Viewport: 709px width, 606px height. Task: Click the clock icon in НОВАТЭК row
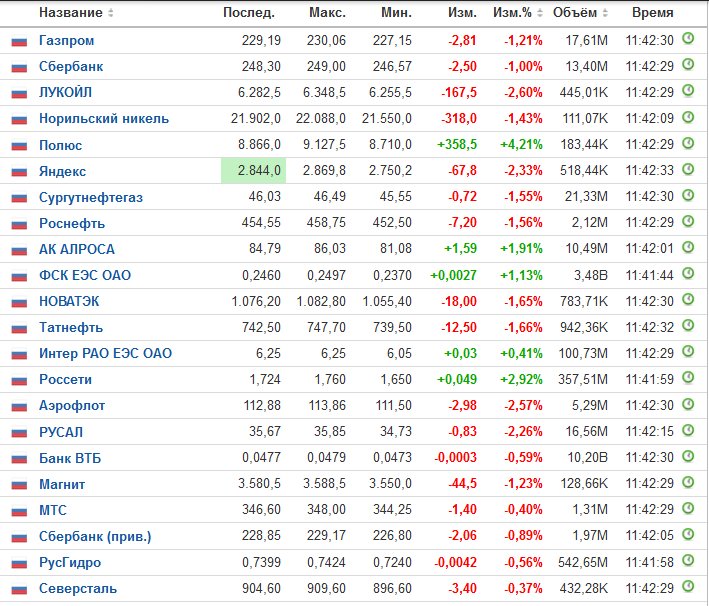click(x=688, y=299)
